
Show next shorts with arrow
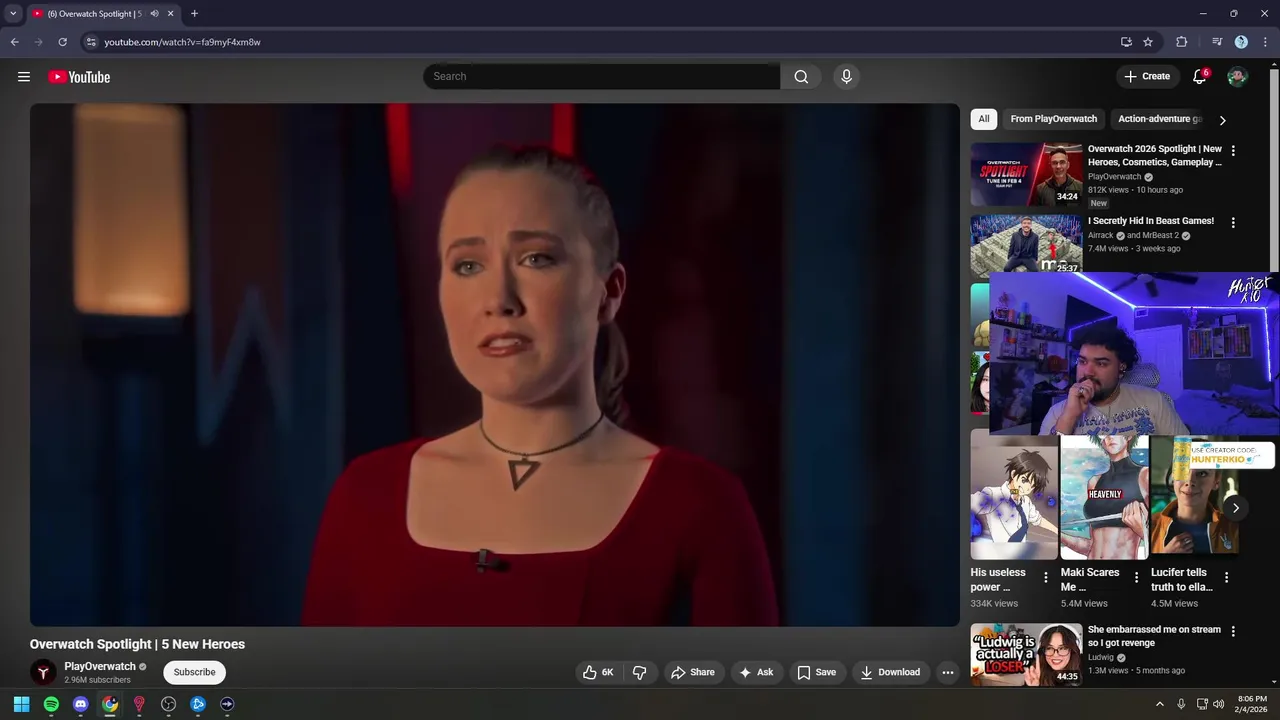point(1236,508)
